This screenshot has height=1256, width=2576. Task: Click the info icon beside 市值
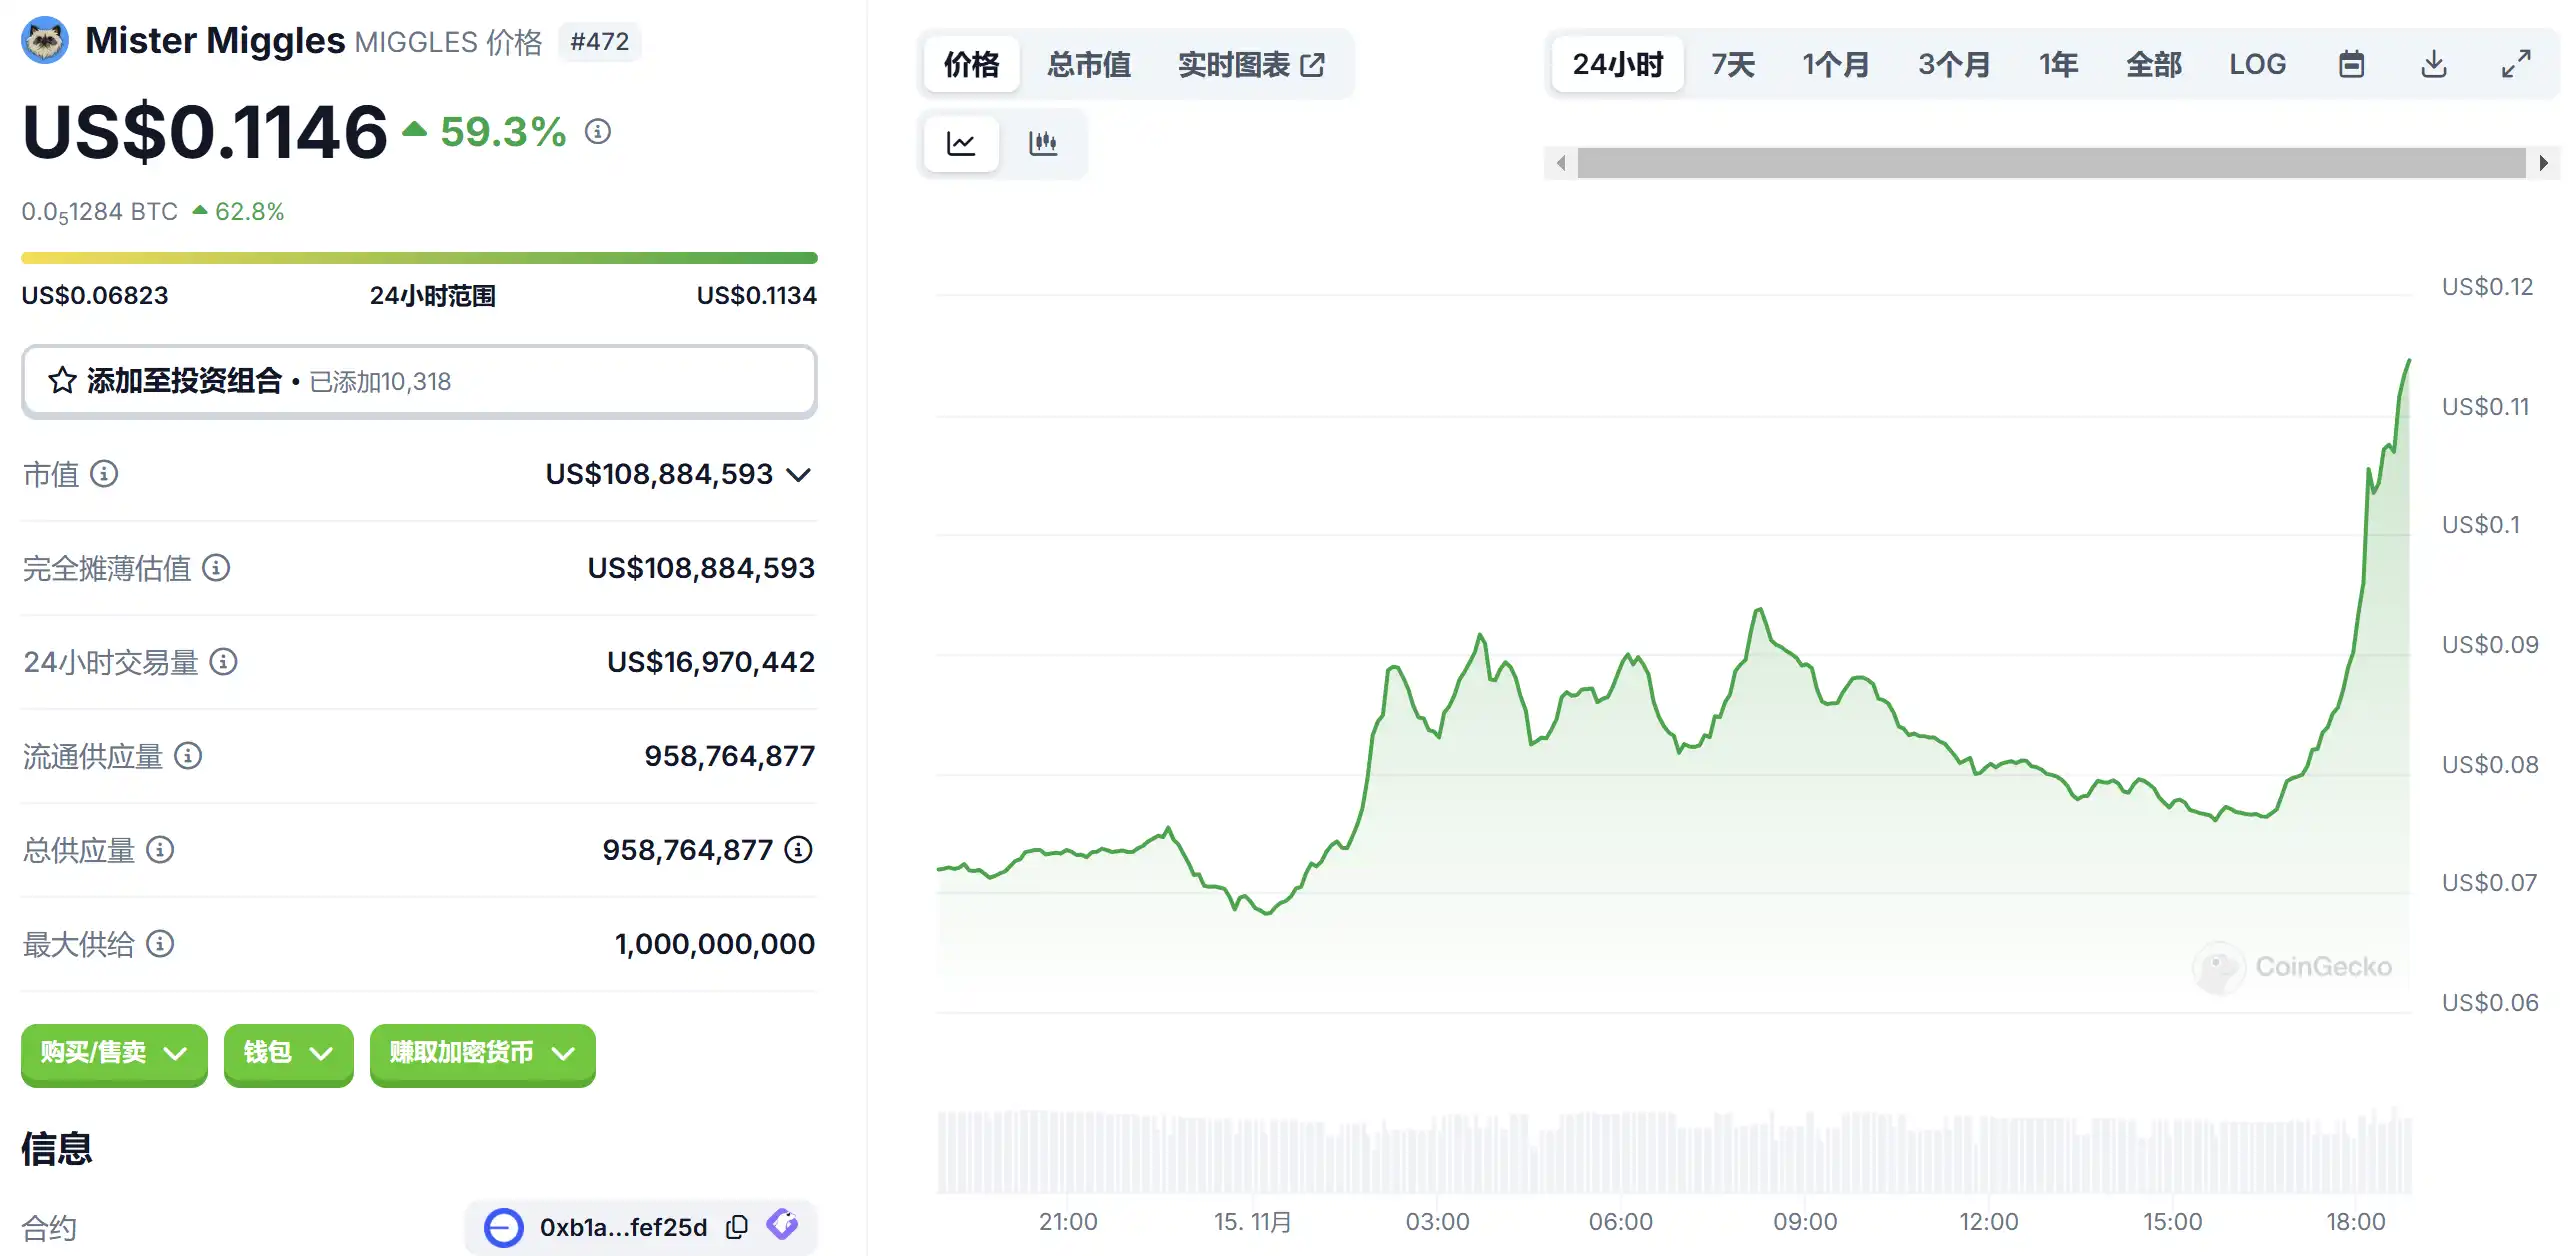[x=104, y=473]
